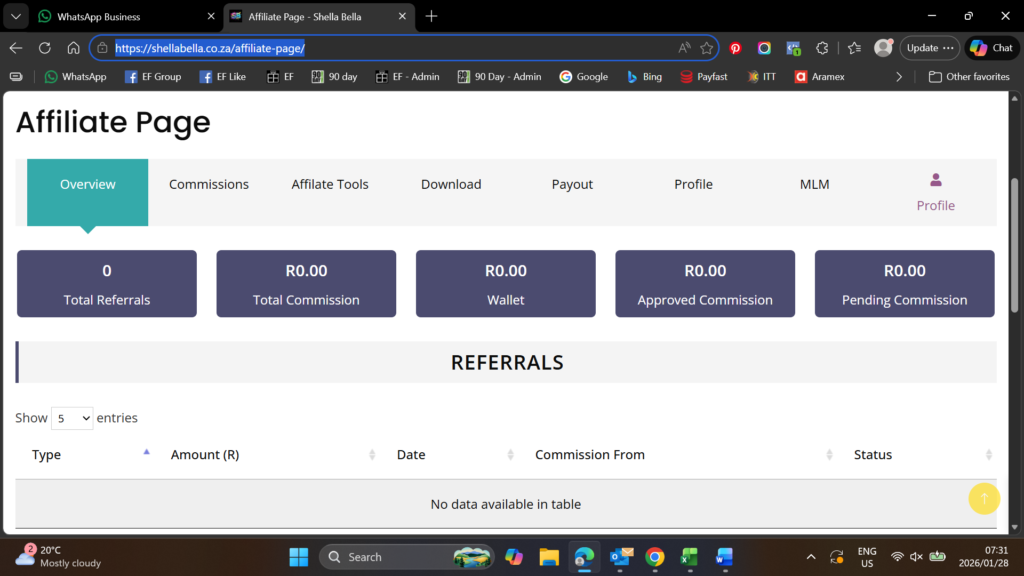Expand the tab list chevron button
The image size is (1024, 576).
click(16, 16)
